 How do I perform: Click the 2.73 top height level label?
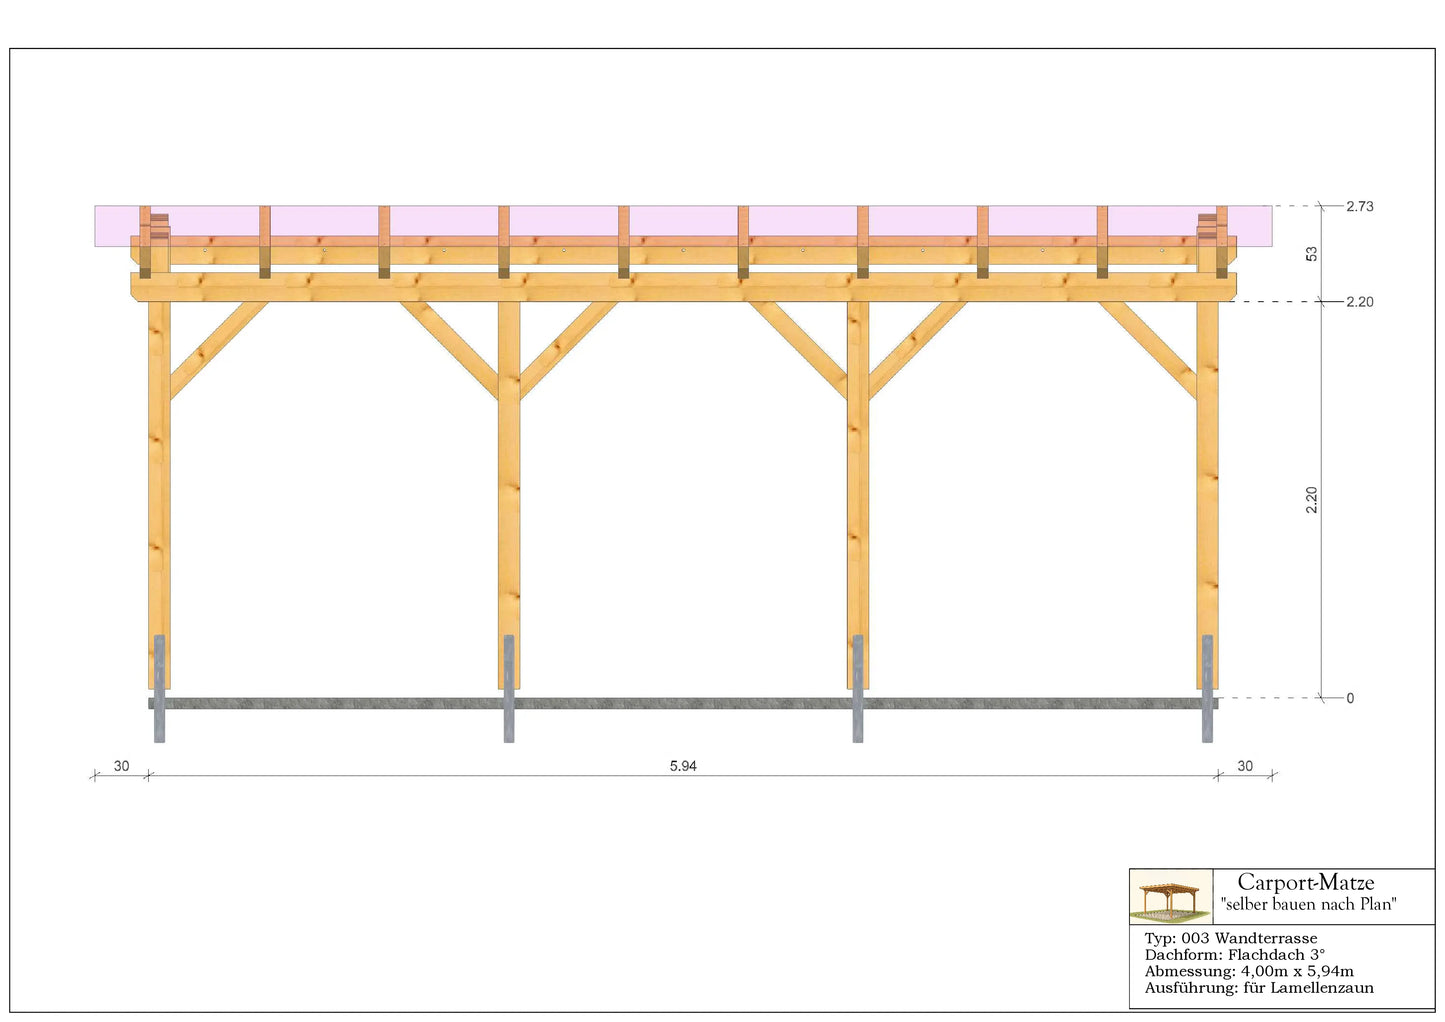coord(1359,206)
